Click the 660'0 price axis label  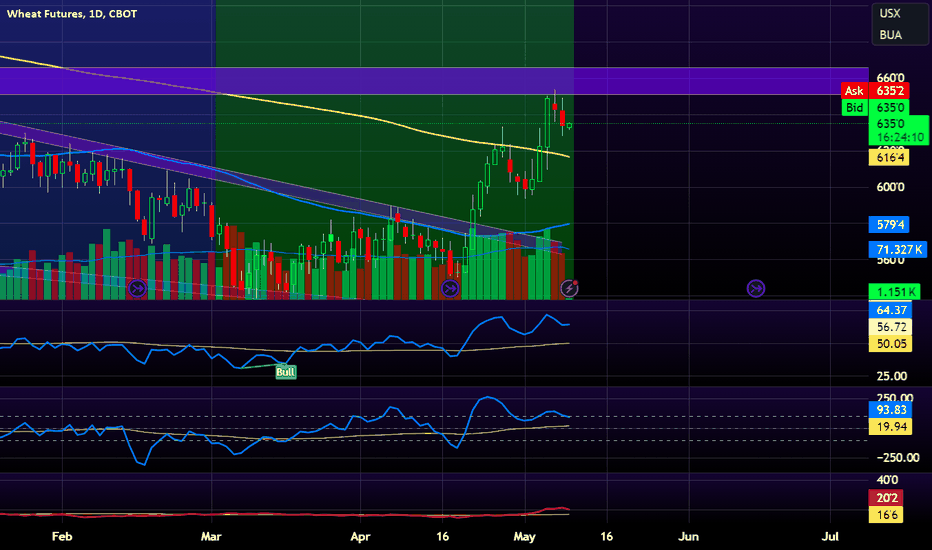click(x=890, y=78)
